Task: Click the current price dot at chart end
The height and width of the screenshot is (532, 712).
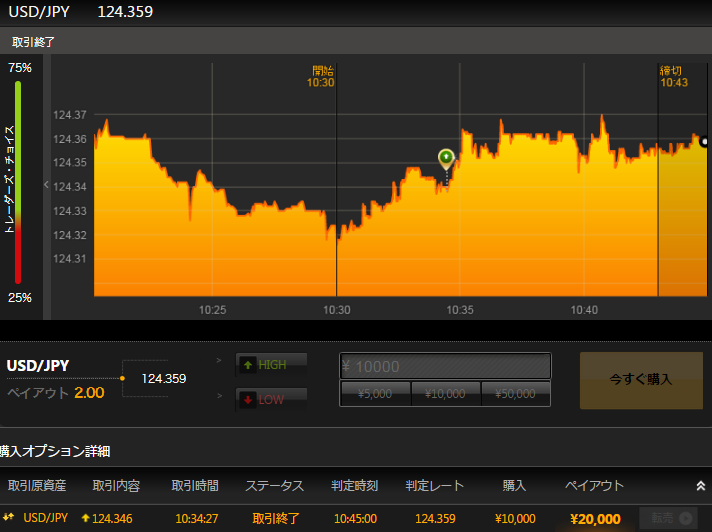Action: [705, 142]
